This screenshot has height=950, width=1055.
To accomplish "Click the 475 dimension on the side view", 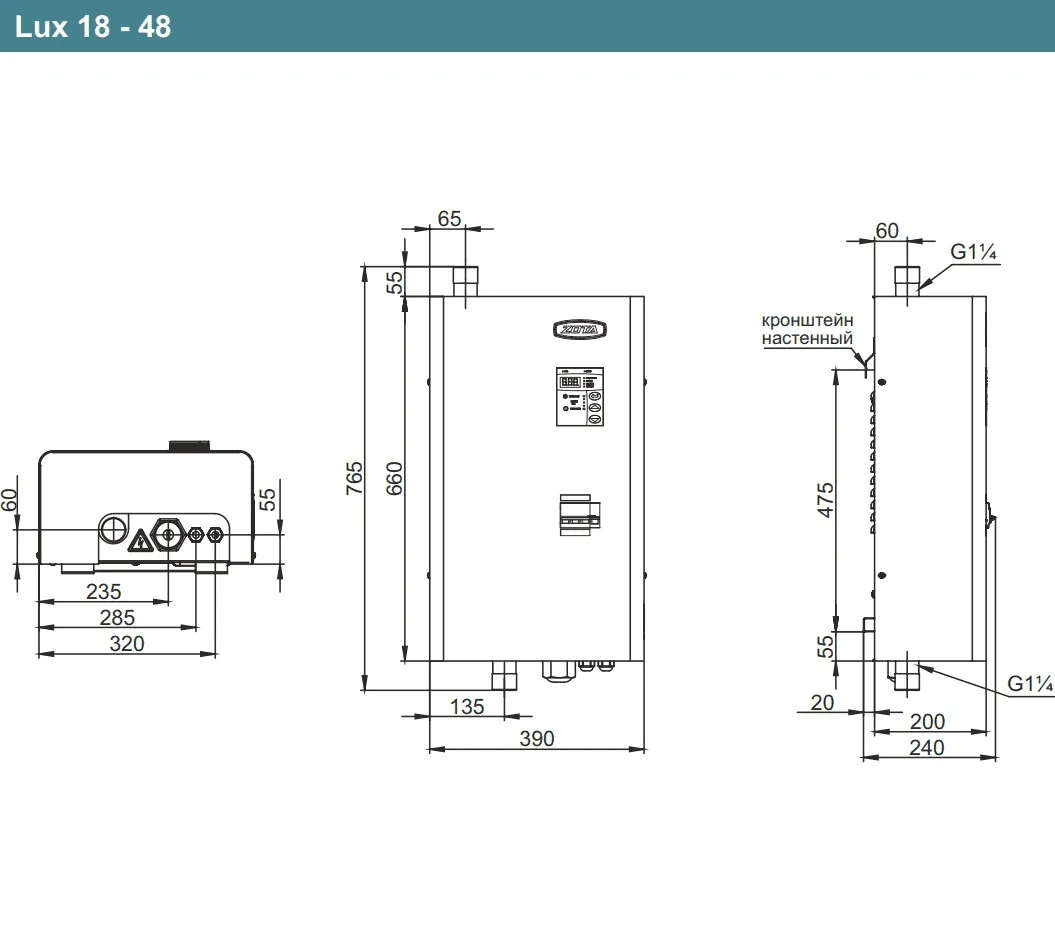I will (x=826, y=500).
